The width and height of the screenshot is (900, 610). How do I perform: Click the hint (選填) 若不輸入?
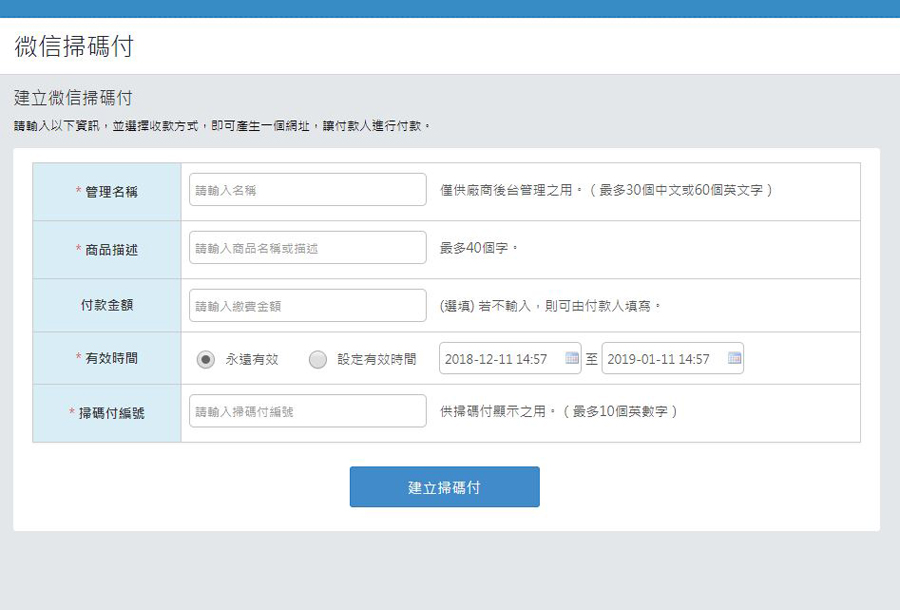(486, 306)
